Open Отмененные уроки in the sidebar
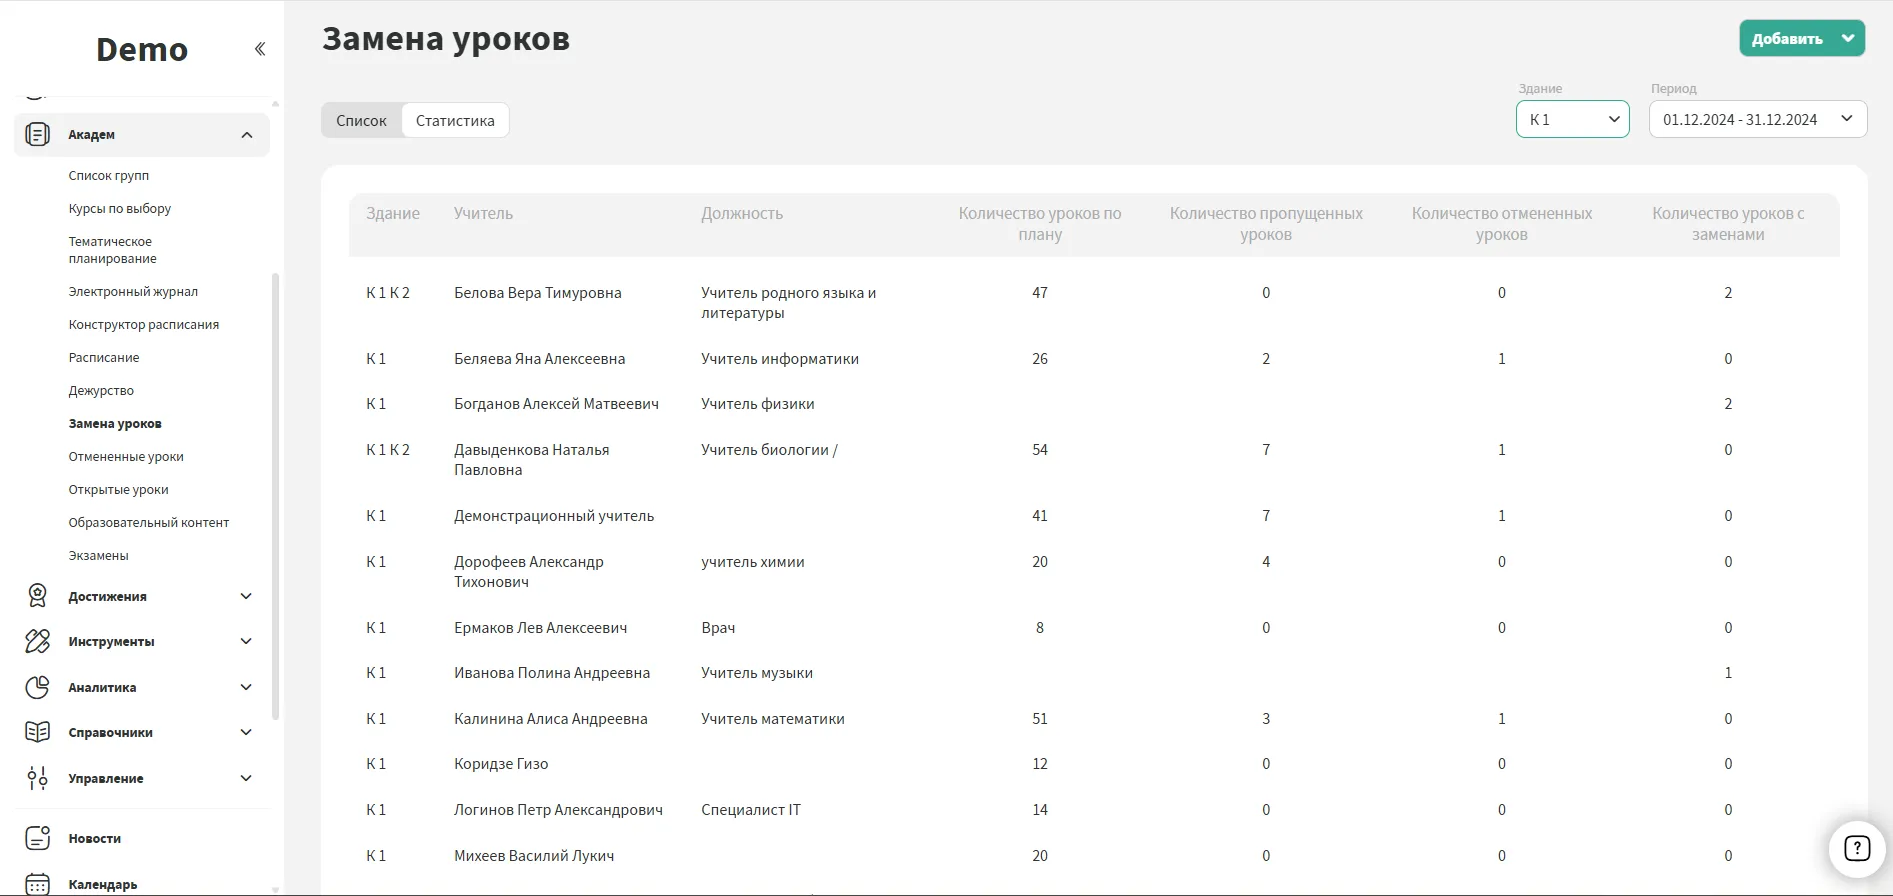1893x896 pixels. coord(126,457)
